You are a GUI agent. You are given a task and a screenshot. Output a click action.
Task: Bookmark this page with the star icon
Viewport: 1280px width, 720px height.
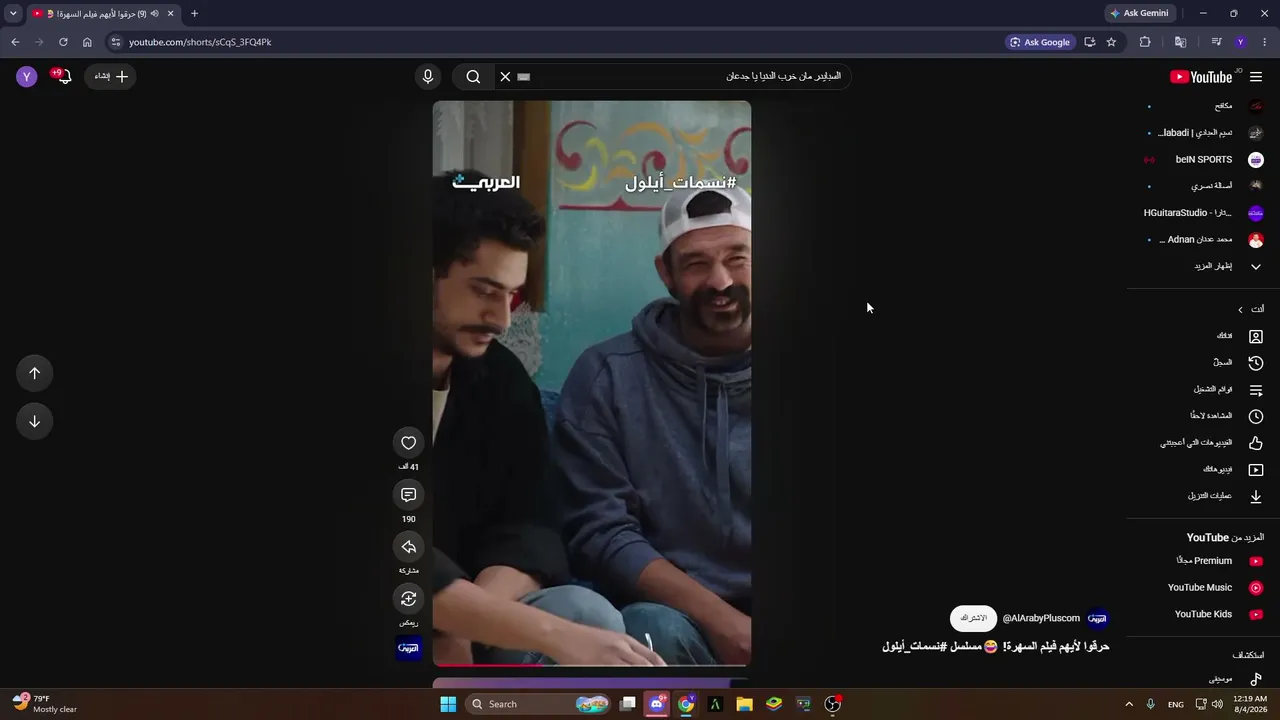[x=1111, y=42]
